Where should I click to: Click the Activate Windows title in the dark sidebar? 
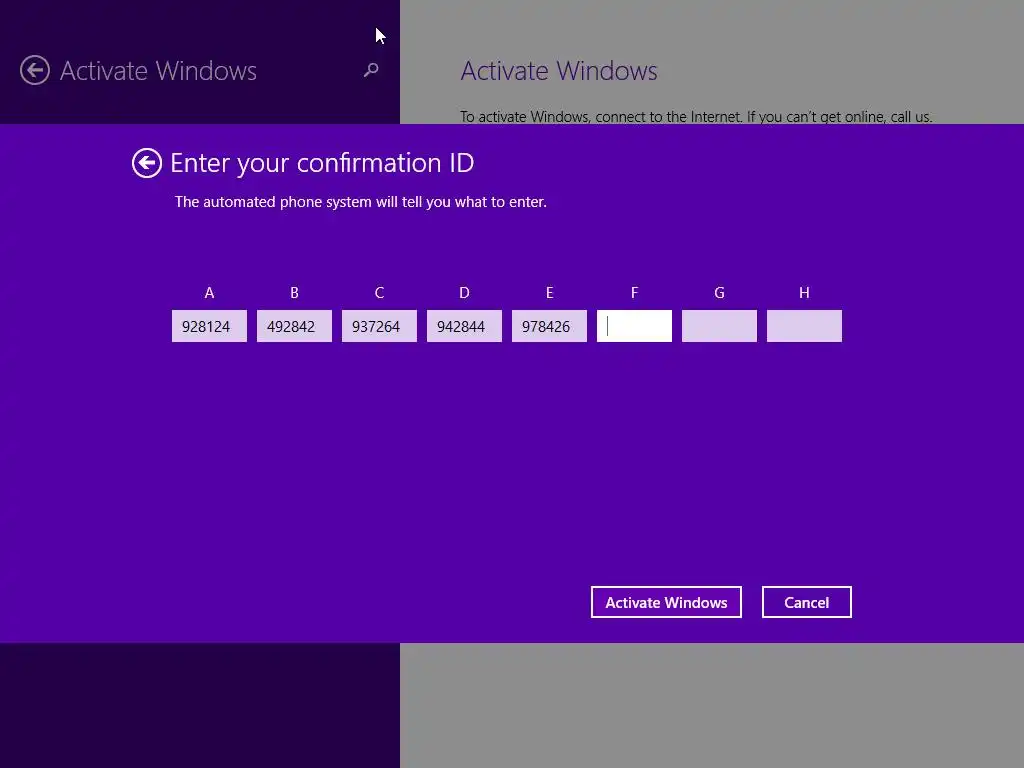pos(158,71)
